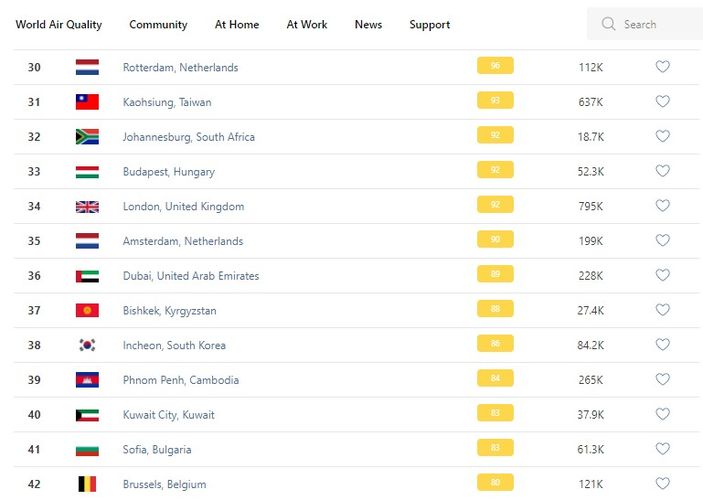703x500 pixels.
Task: Click the United Arab Emirates flag
Action: (87, 276)
